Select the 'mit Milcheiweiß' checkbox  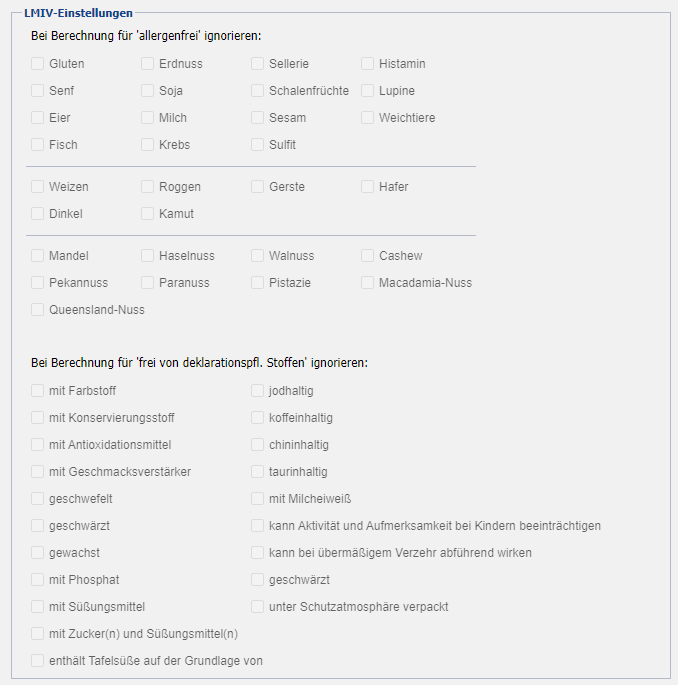pyautogui.click(x=258, y=499)
